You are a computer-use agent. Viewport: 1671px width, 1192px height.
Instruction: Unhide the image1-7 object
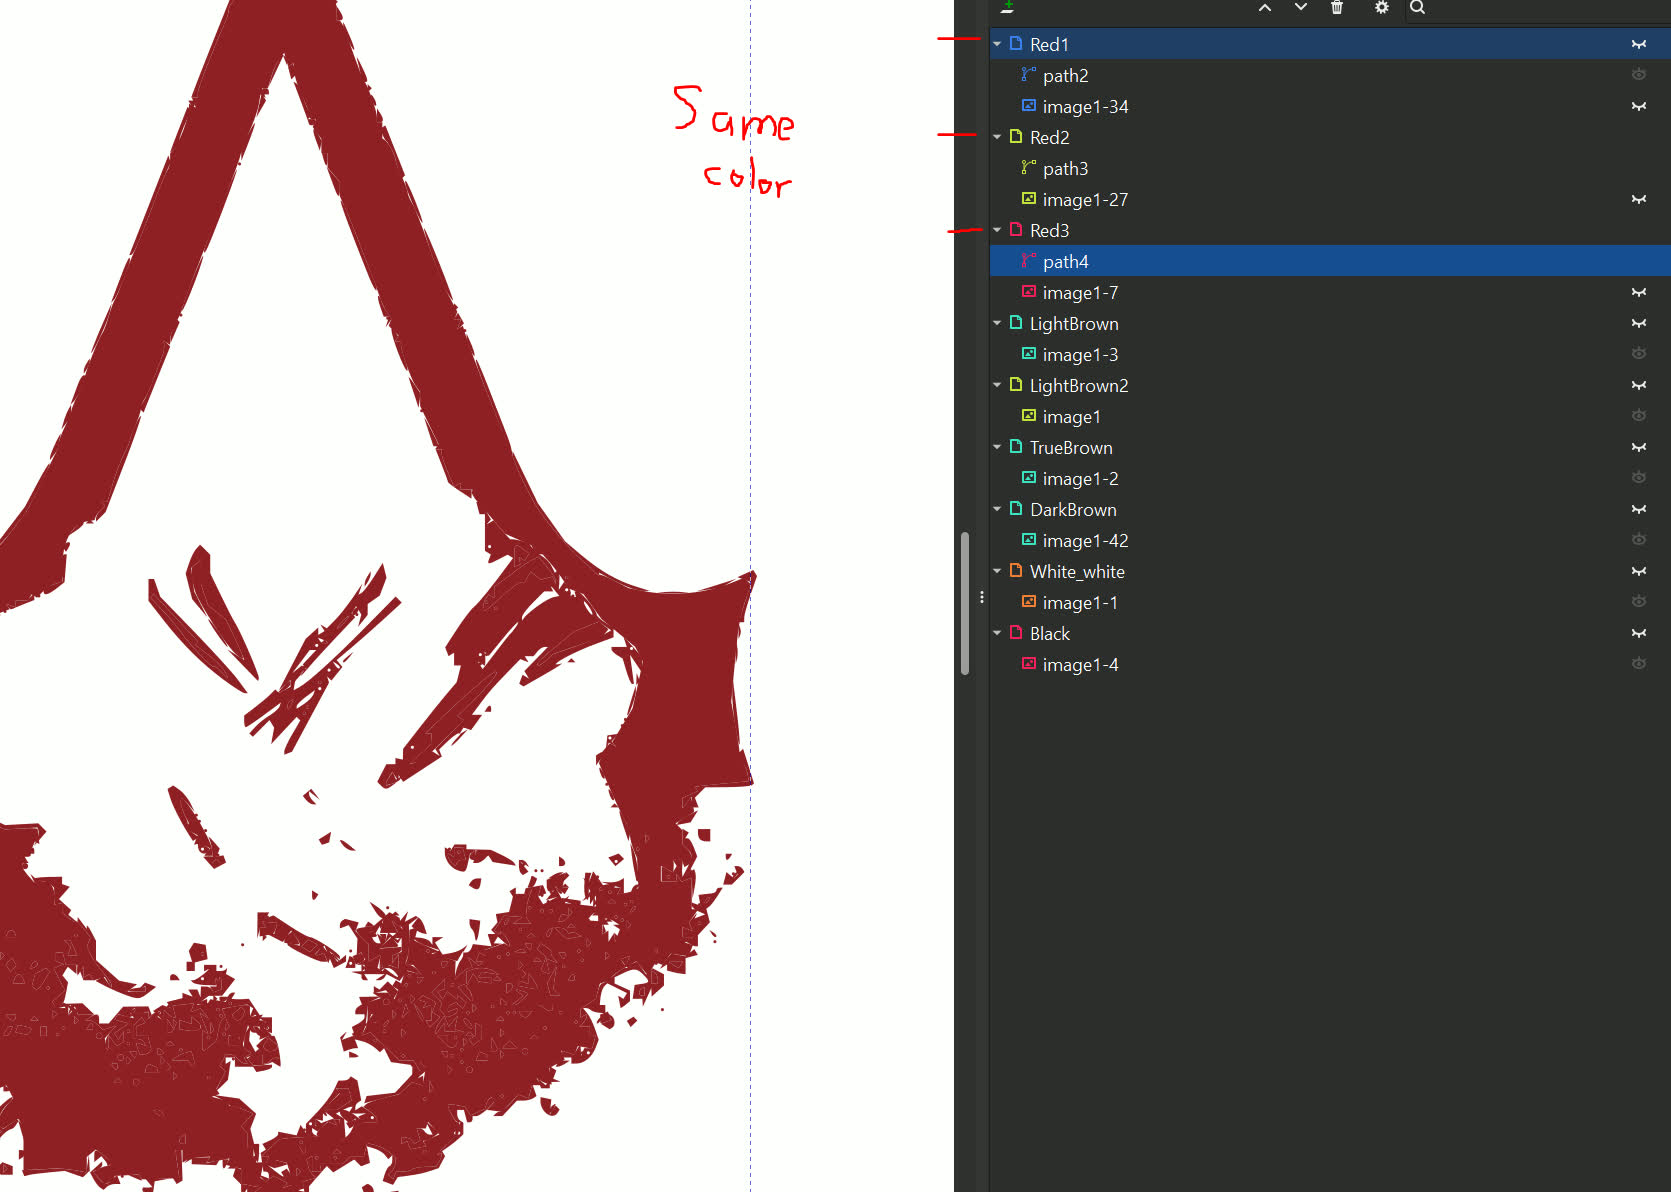coord(1639,292)
